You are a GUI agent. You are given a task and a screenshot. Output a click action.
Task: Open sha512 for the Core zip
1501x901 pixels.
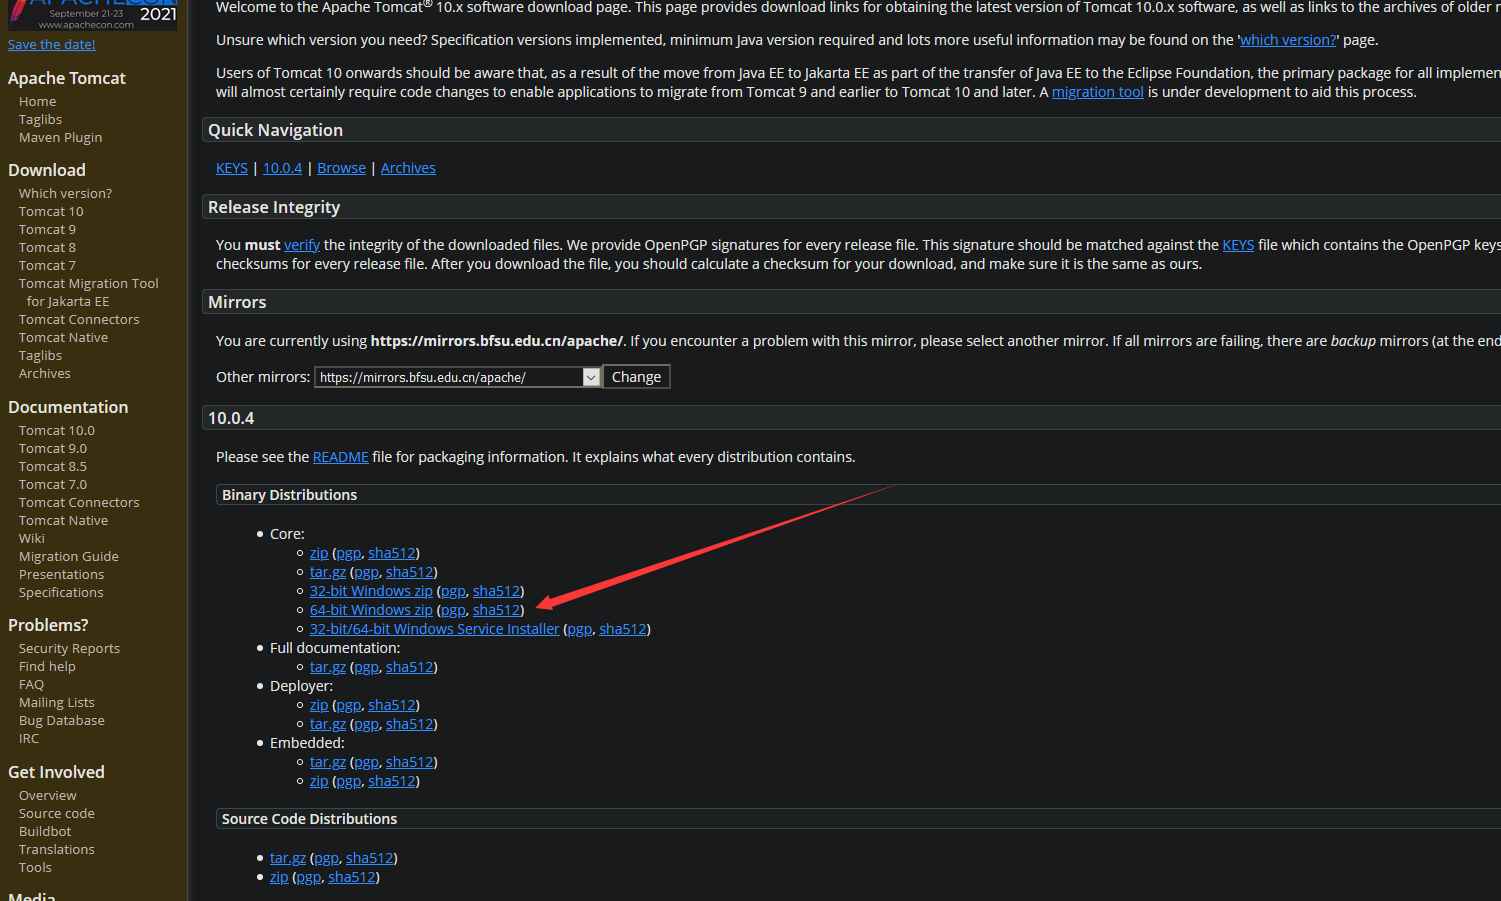tap(392, 553)
